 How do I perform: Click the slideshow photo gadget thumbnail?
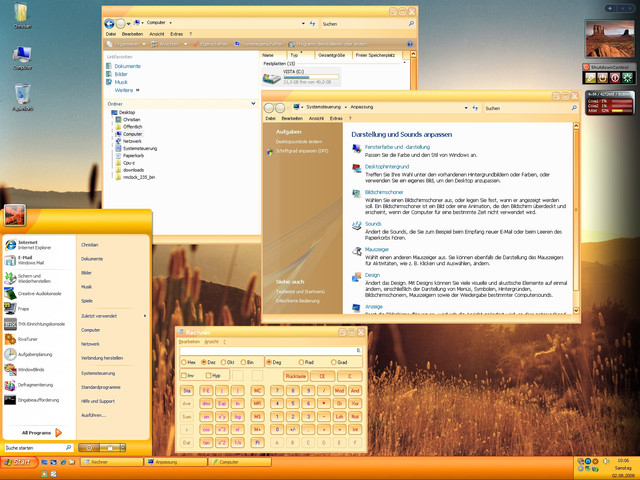tap(610, 39)
